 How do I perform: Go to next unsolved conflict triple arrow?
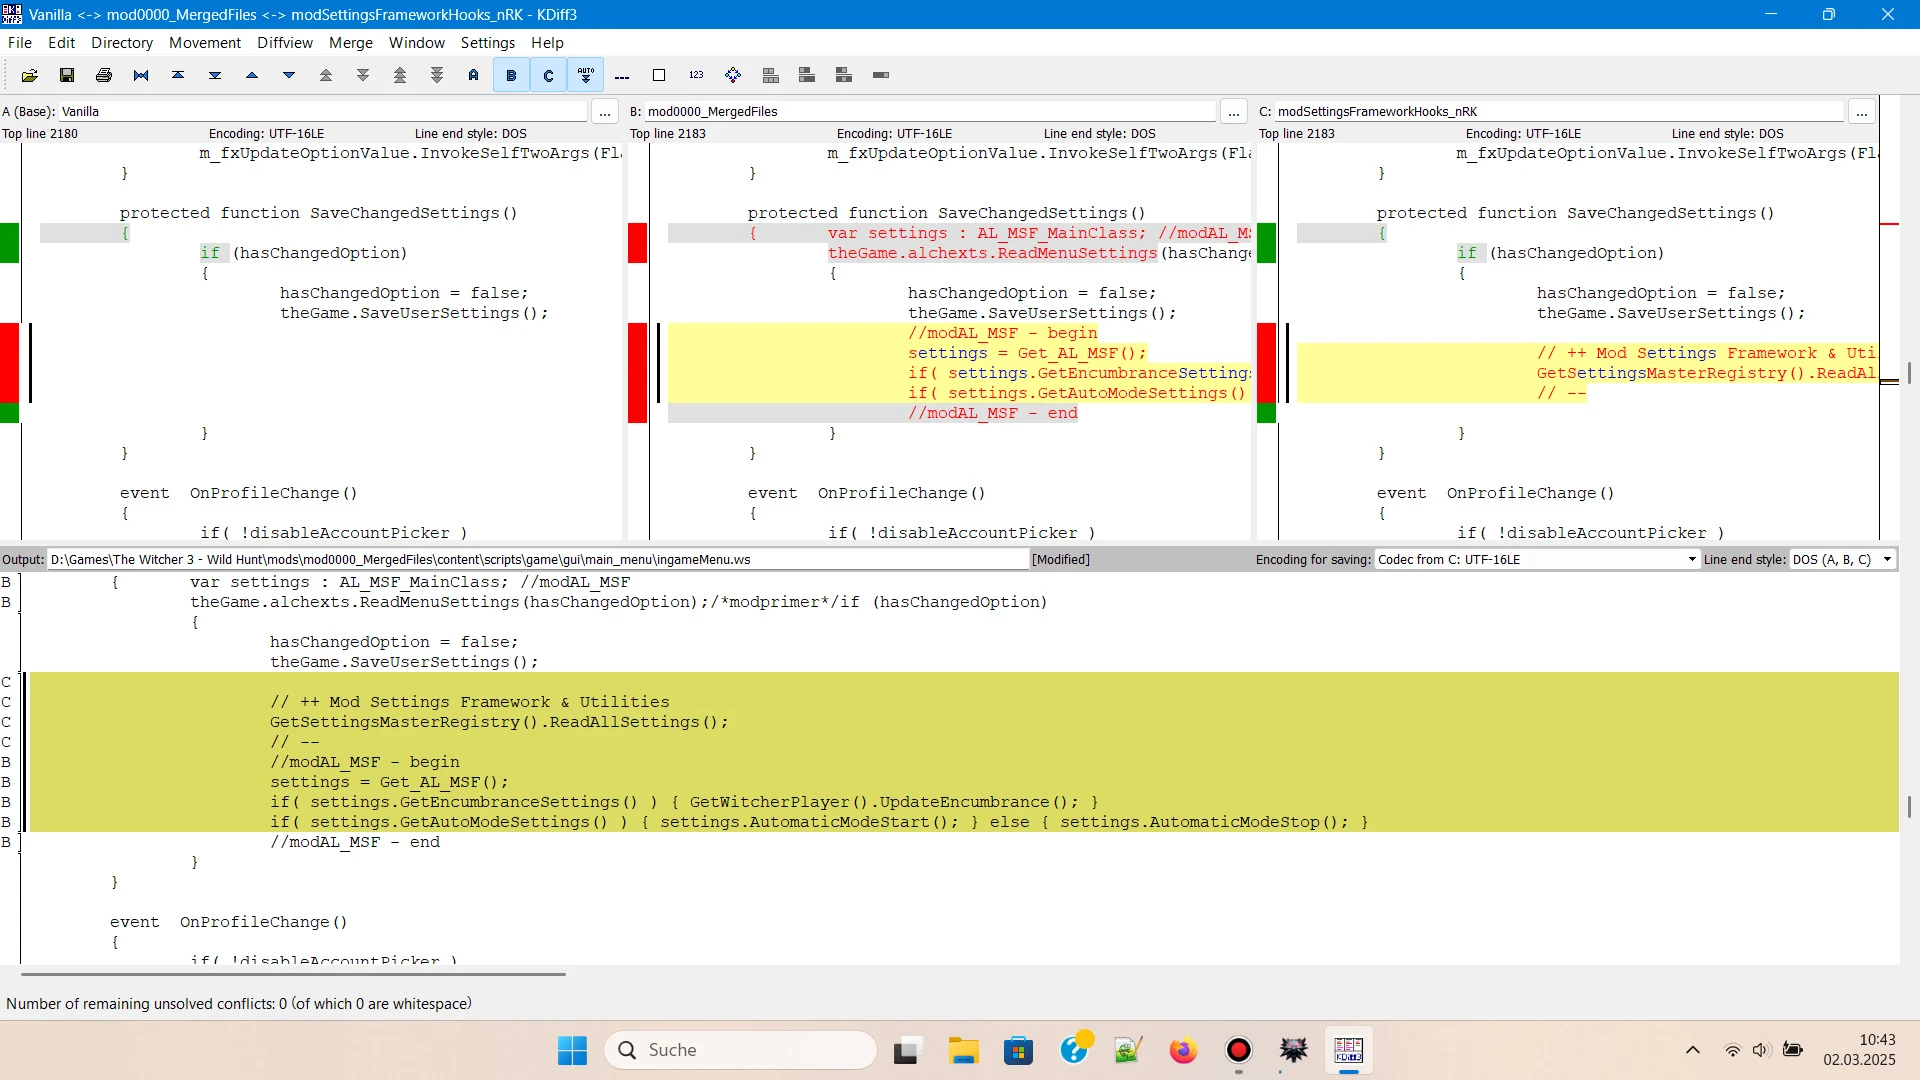pos(437,75)
